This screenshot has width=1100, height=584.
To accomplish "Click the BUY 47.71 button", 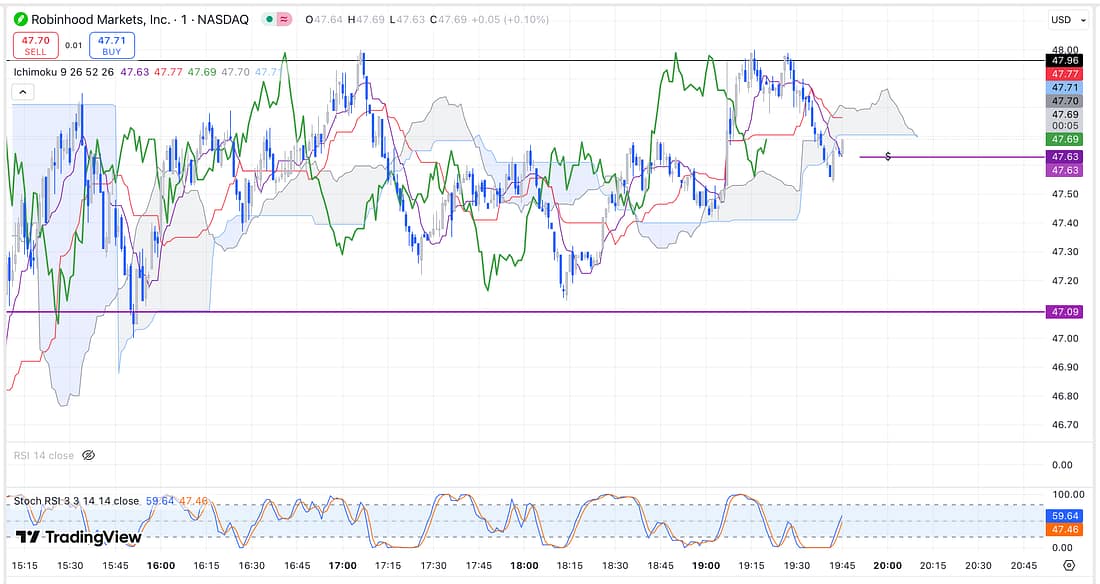I will 110,45.
